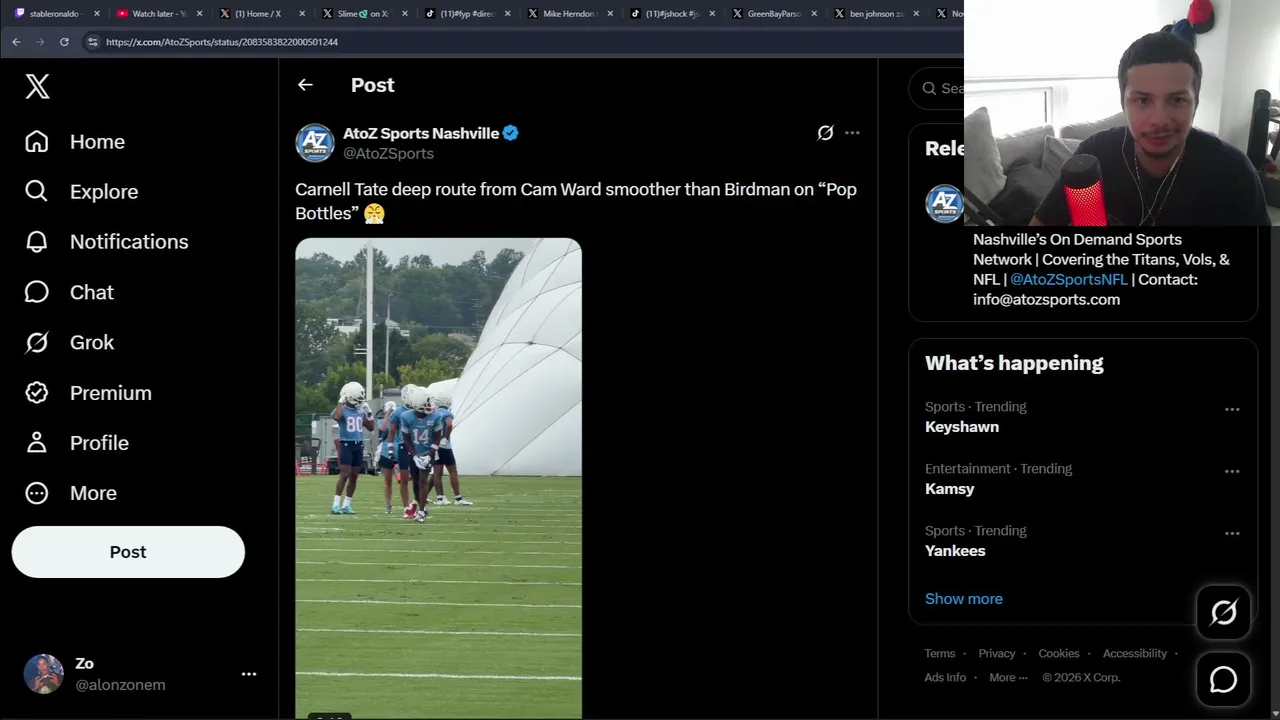This screenshot has width=1280, height=720.
Task: Close the Mike Herndon tab
Action: [x=610, y=14]
